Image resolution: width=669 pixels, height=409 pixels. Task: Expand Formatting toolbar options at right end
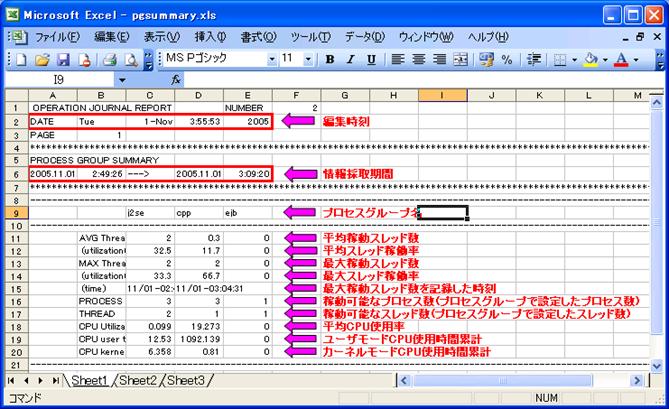[660, 60]
